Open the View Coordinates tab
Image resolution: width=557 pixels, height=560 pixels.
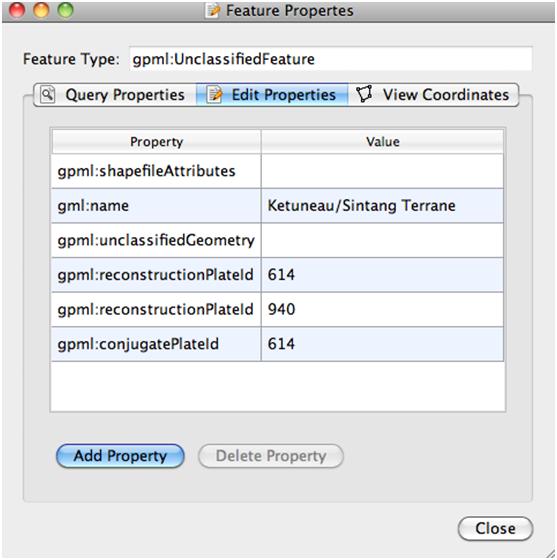pos(433,95)
